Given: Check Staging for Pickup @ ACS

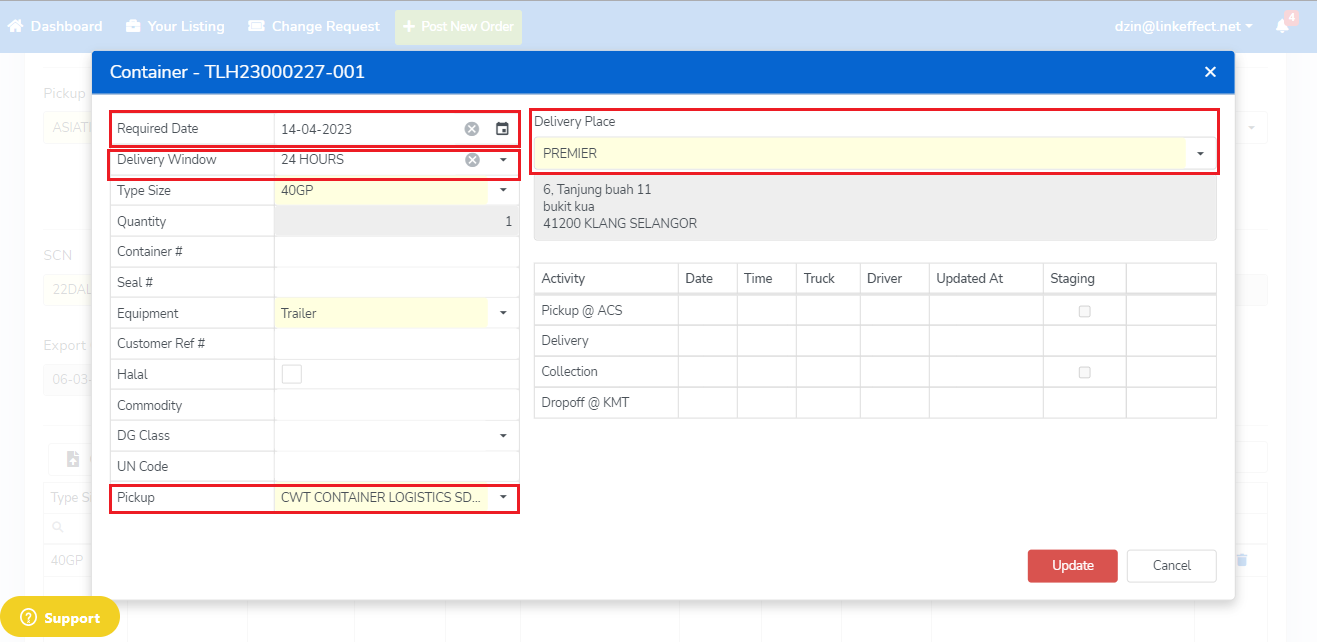Looking at the screenshot, I should coord(1084,311).
